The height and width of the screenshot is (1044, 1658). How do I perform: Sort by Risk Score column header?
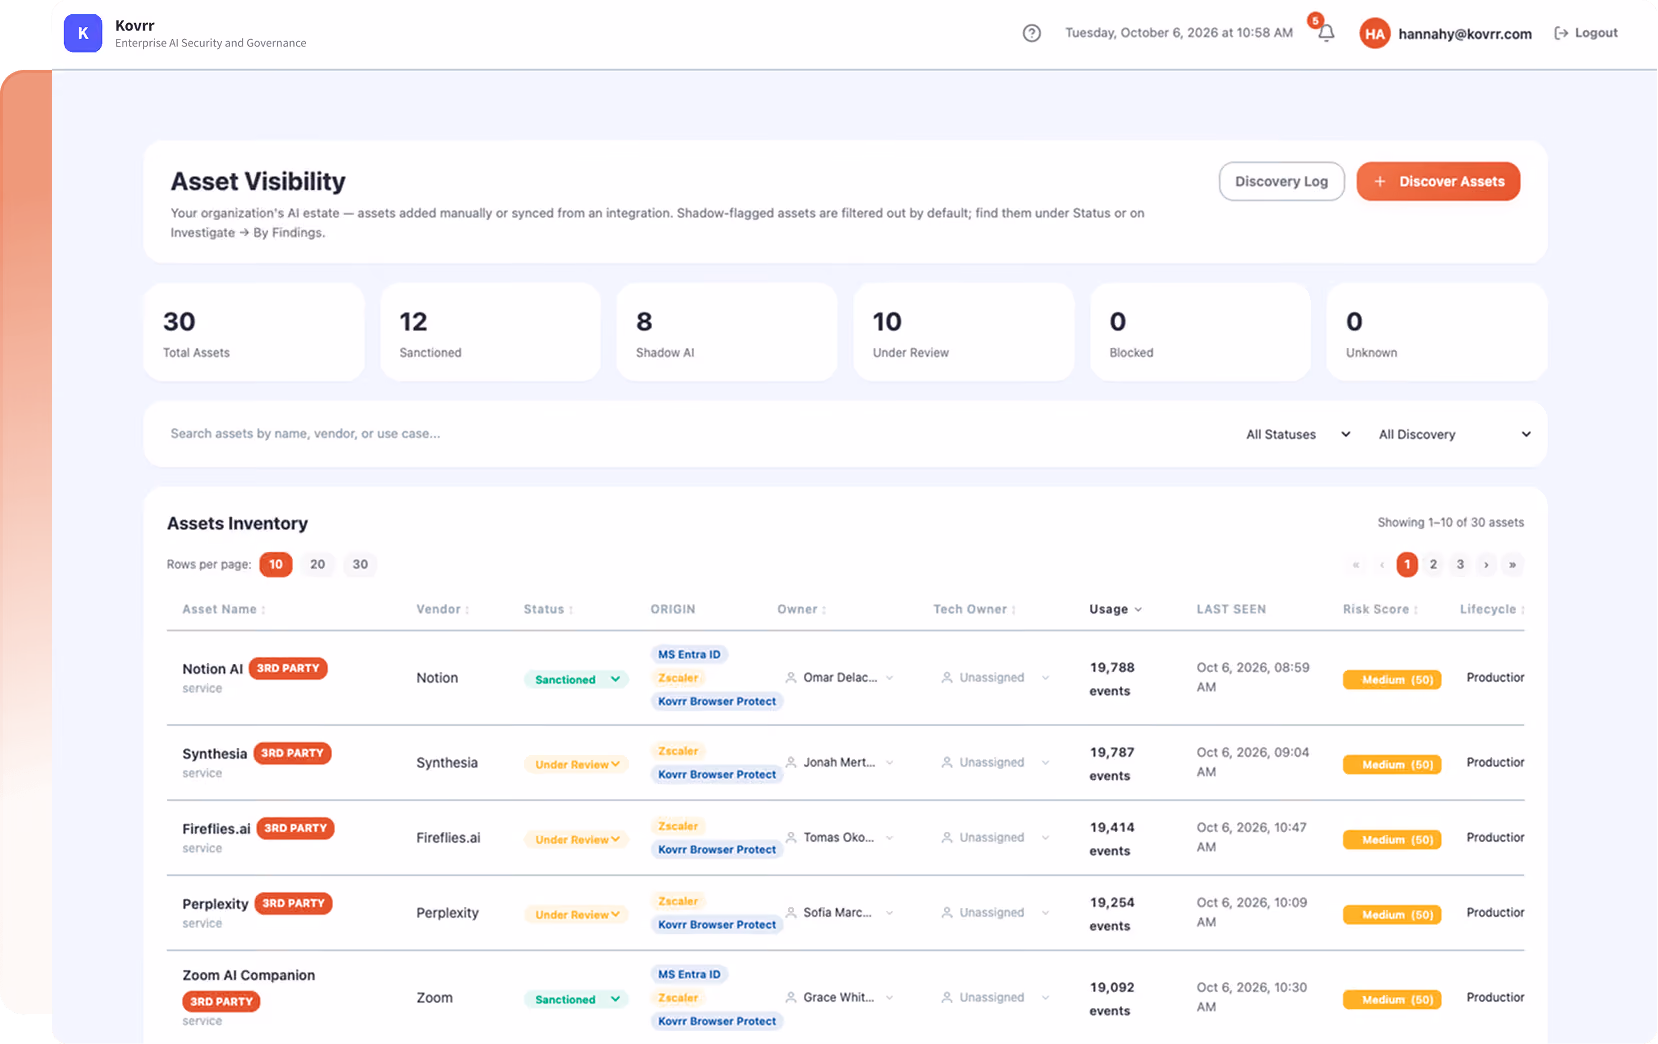click(1380, 609)
